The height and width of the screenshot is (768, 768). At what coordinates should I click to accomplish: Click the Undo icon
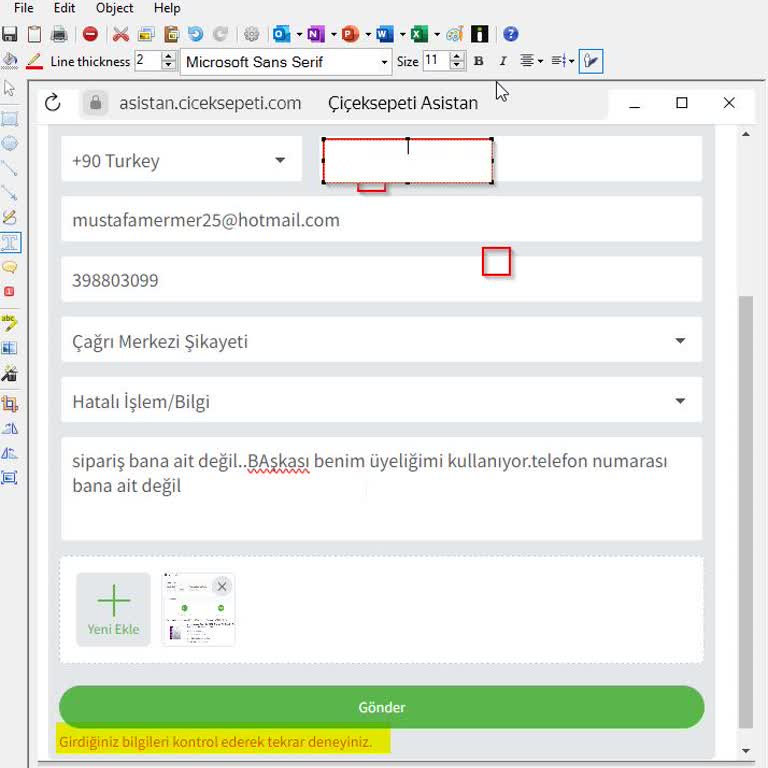pos(196,34)
